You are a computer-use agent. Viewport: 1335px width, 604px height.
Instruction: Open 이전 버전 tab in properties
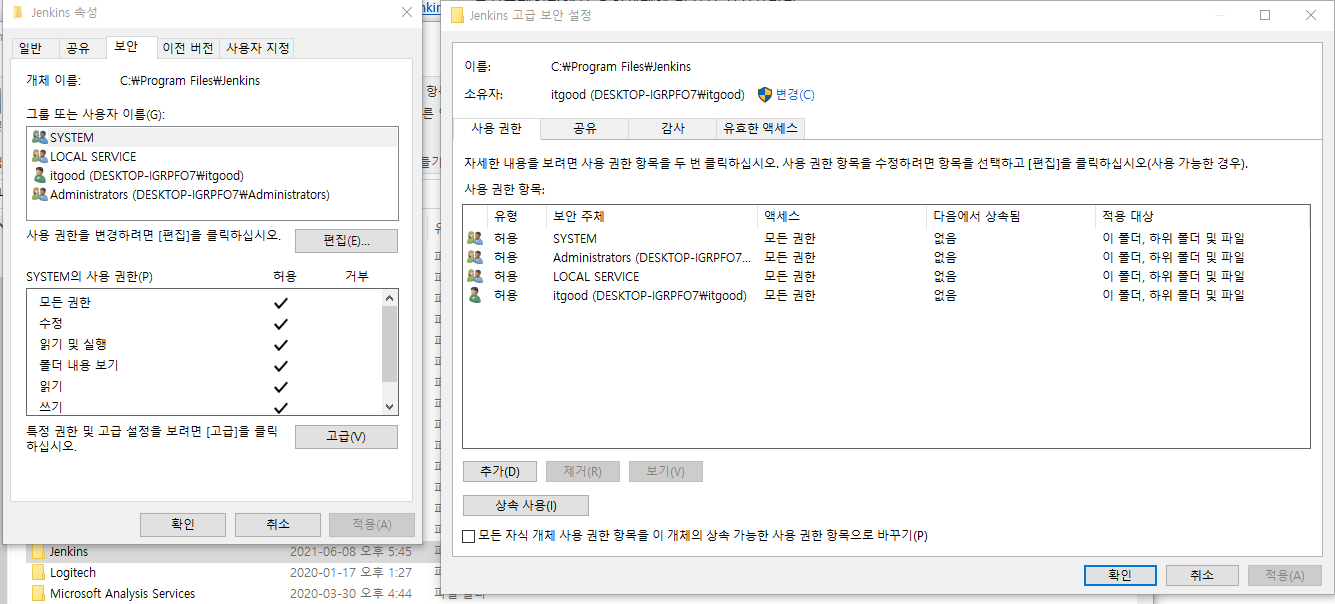pyautogui.click(x=188, y=48)
